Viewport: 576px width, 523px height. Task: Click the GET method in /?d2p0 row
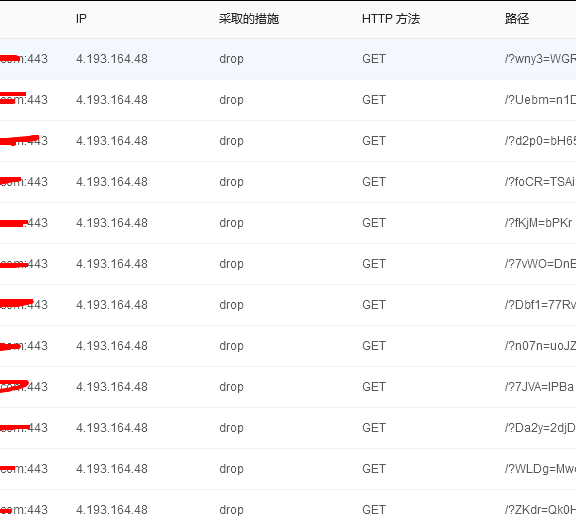click(x=374, y=141)
